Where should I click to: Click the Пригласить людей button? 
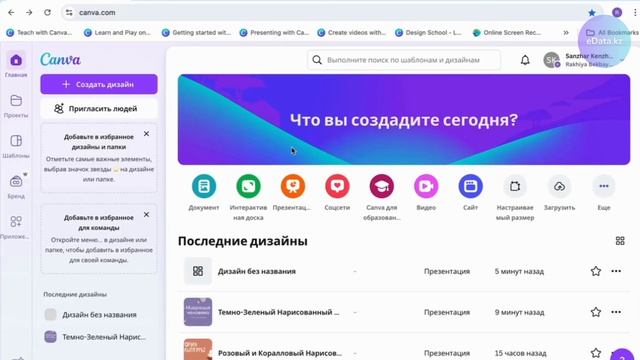coord(99,109)
